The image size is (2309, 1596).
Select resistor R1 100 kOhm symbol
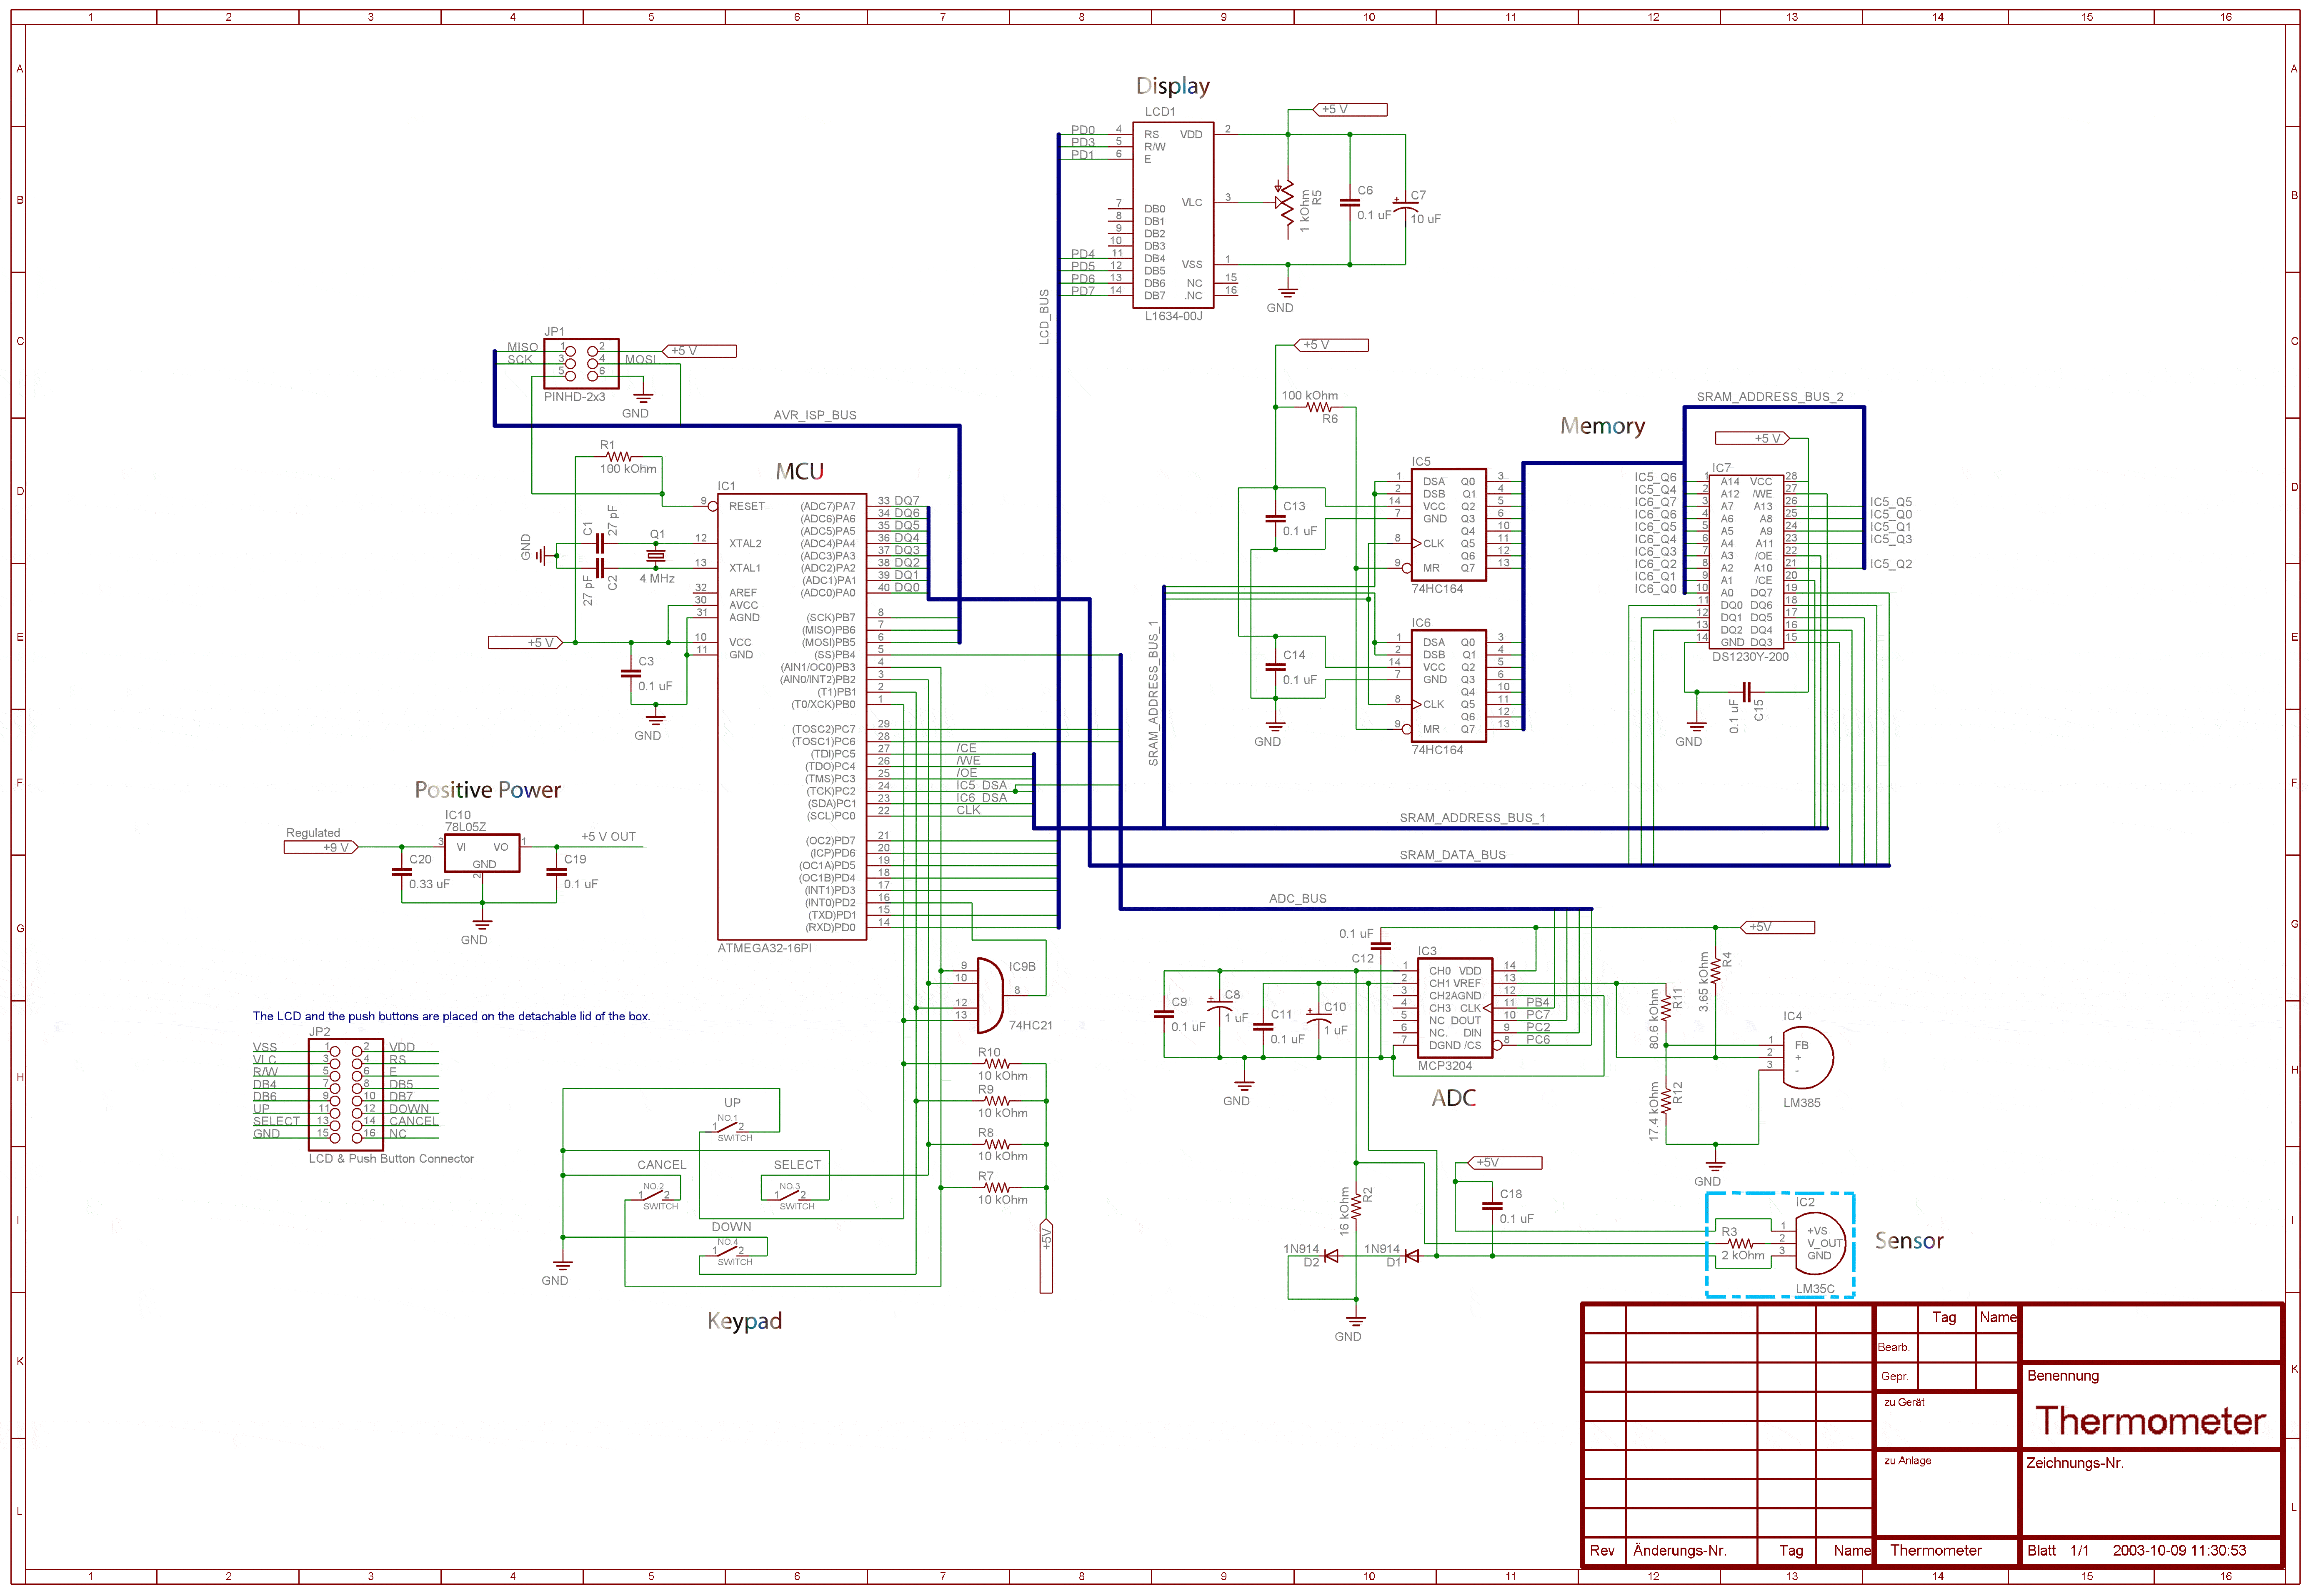pyautogui.click(x=619, y=457)
